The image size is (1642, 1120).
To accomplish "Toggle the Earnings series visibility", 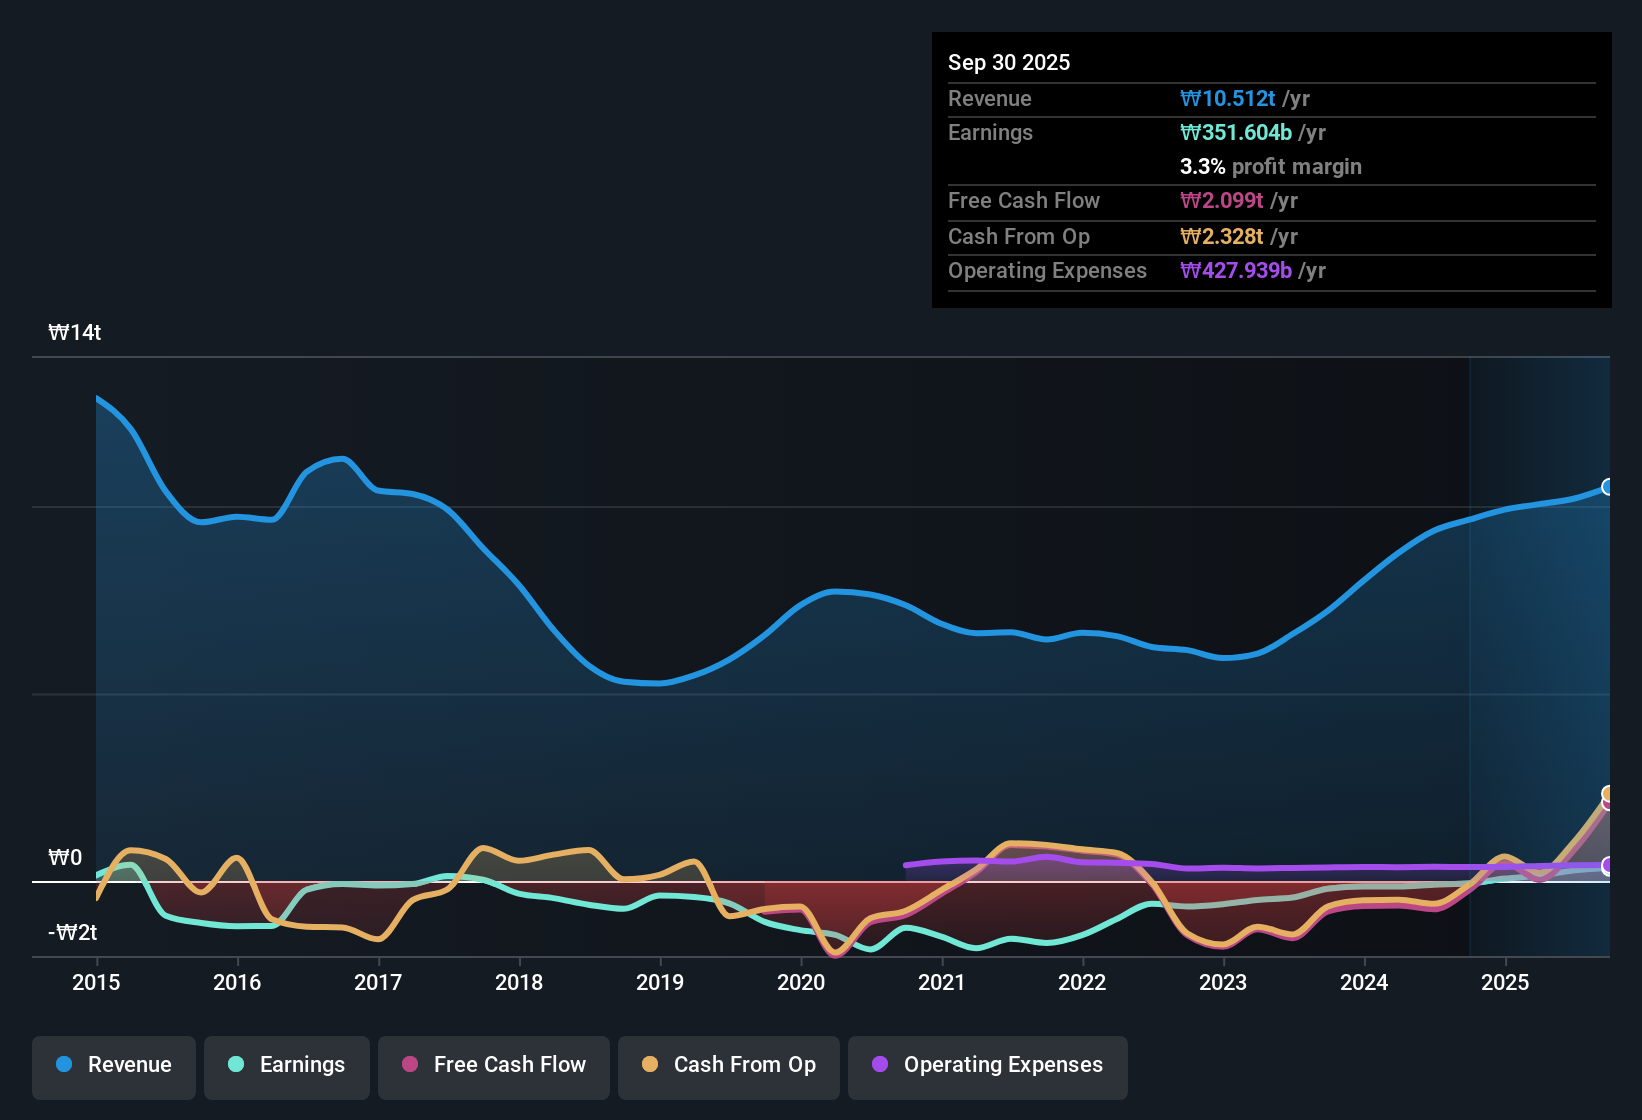I will (286, 1066).
